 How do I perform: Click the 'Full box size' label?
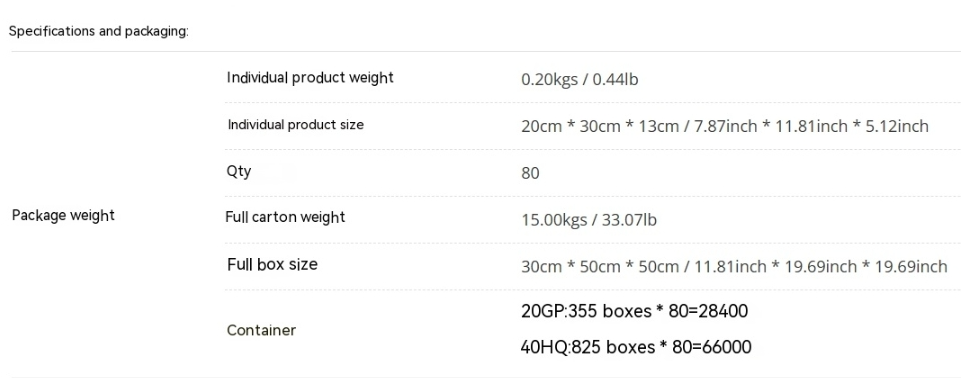272,264
